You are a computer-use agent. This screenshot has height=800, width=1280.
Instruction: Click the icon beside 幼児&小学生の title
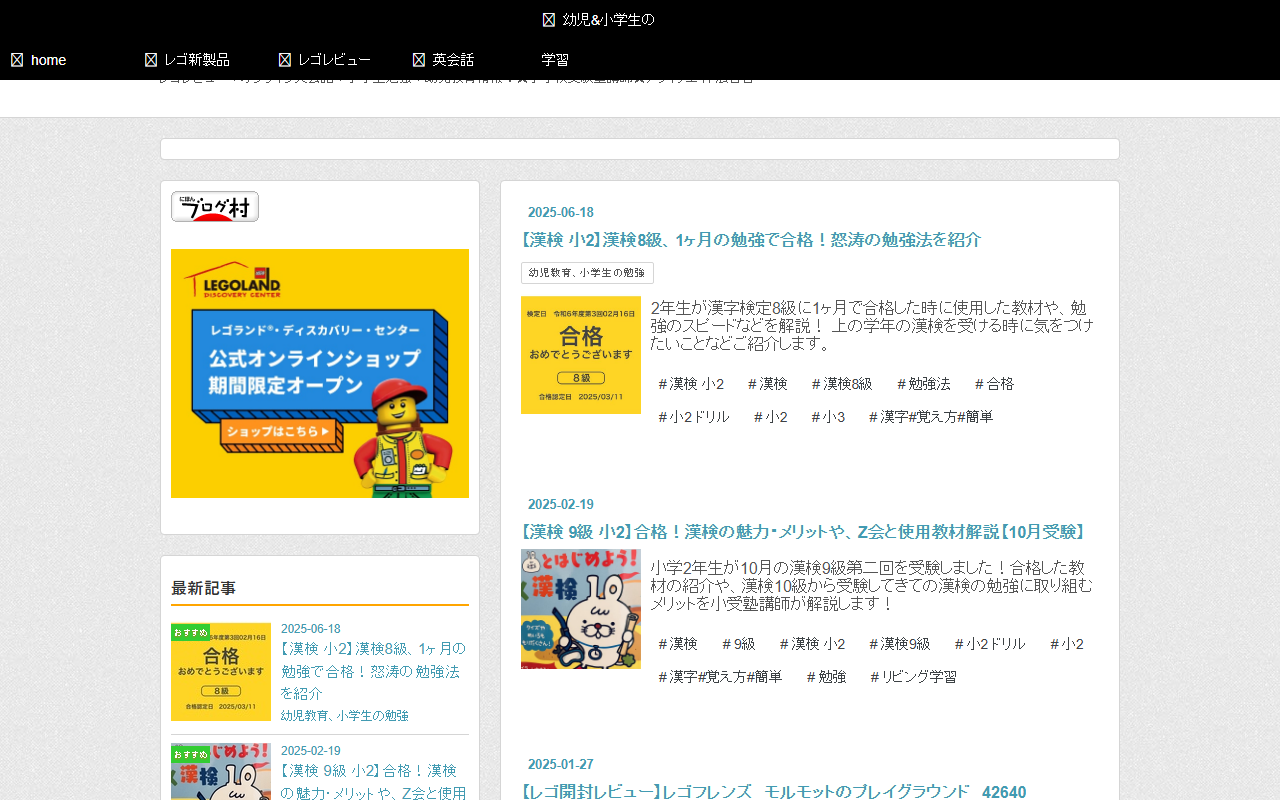click(549, 20)
